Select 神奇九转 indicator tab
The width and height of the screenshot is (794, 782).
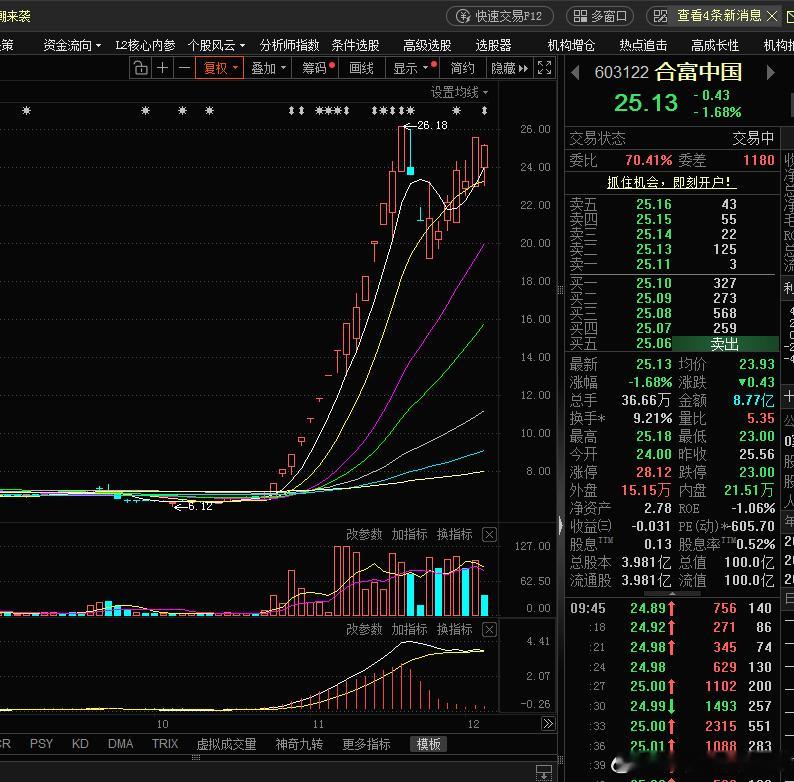click(299, 744)
